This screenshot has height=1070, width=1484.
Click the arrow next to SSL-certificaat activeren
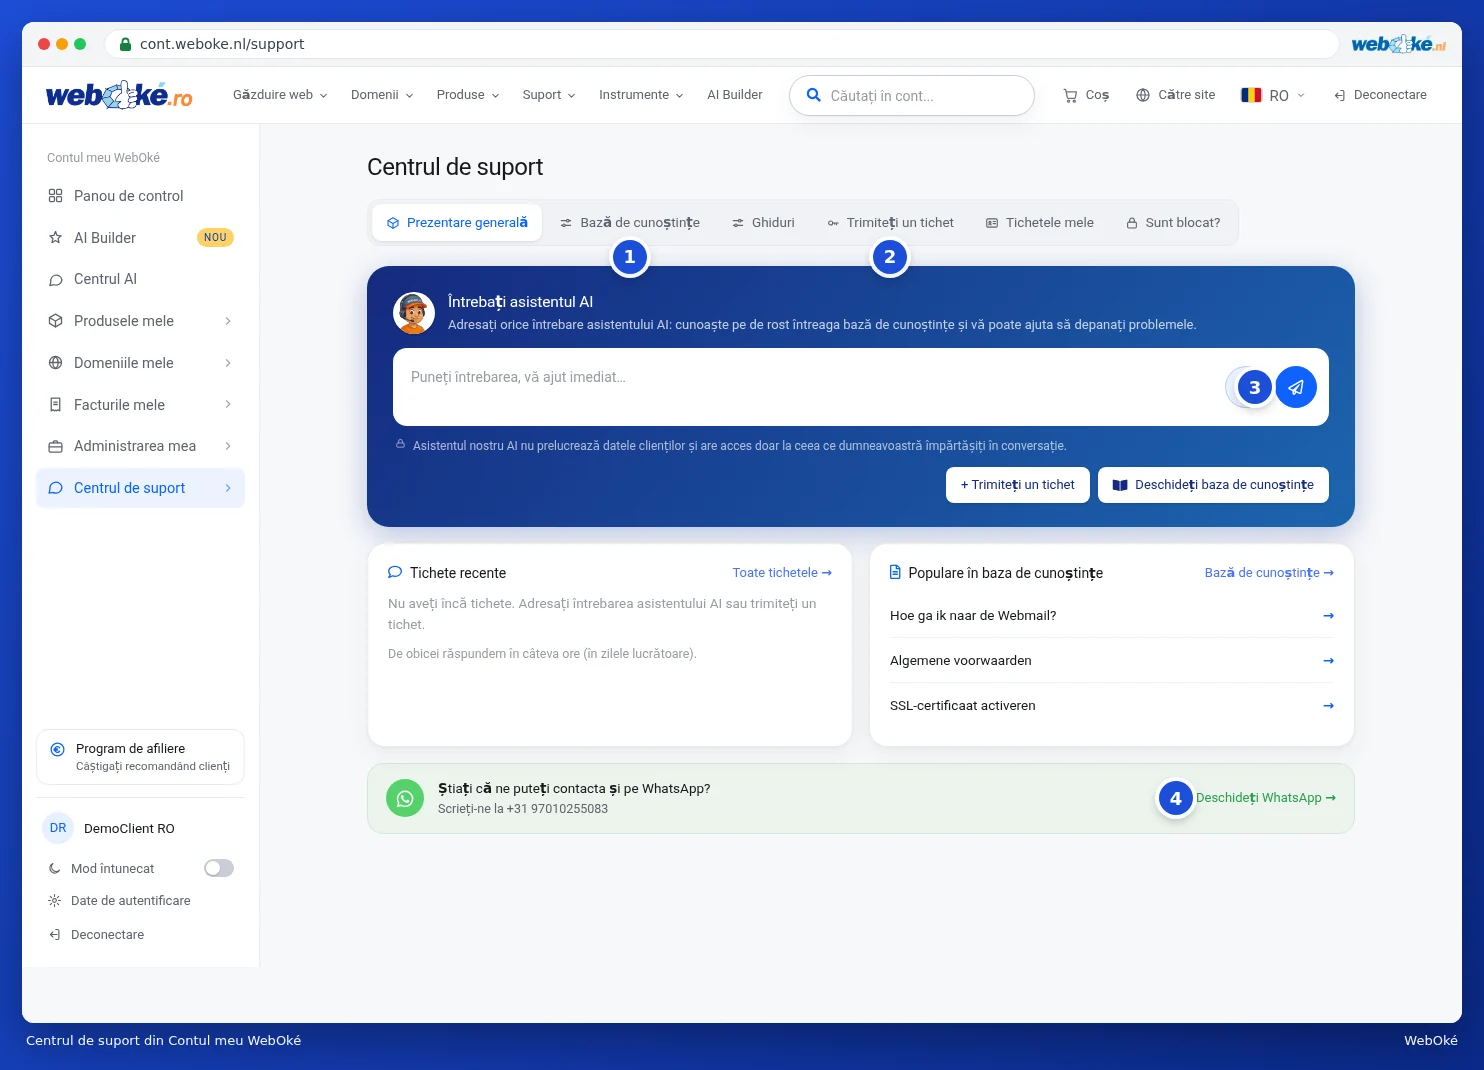[1328, 706]
